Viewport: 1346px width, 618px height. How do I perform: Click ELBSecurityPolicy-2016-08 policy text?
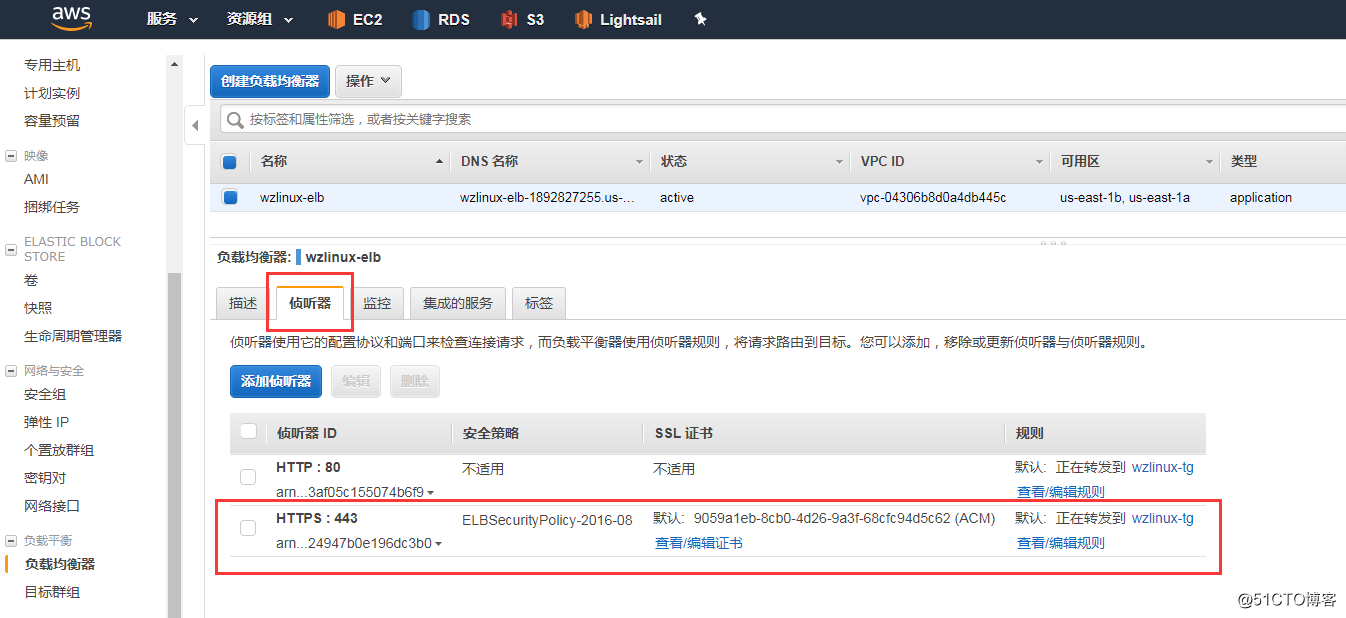coord(547,520)
